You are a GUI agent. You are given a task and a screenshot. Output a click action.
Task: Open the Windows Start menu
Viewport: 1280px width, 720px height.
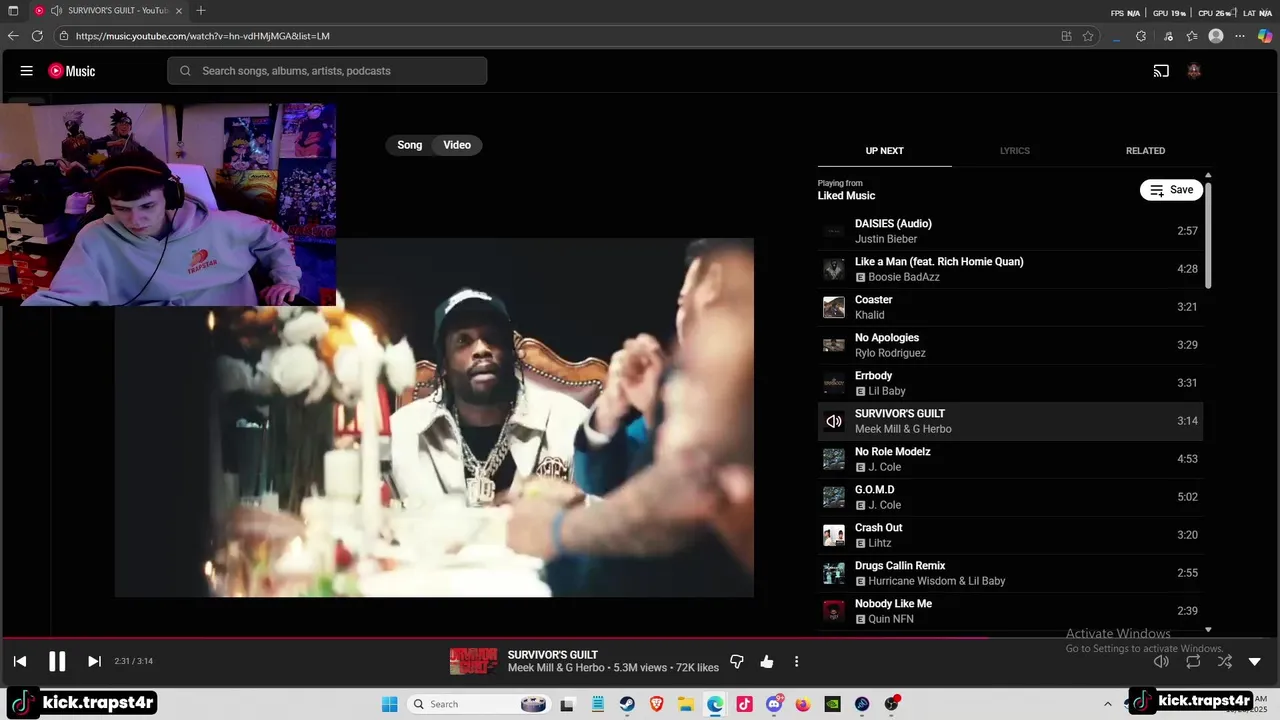(x=389, y=704)
